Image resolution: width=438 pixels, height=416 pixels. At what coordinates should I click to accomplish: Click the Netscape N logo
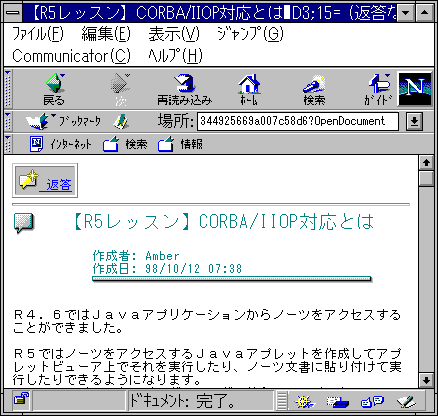(x=415, y=89)
